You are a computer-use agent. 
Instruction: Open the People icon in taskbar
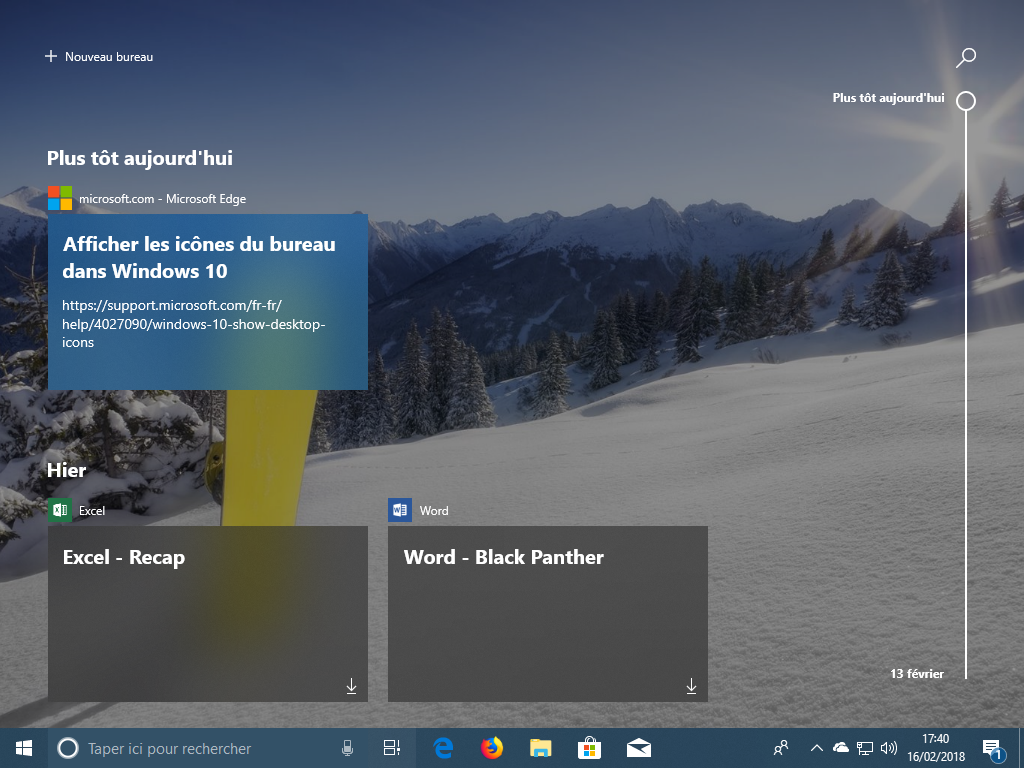[781, 748]
